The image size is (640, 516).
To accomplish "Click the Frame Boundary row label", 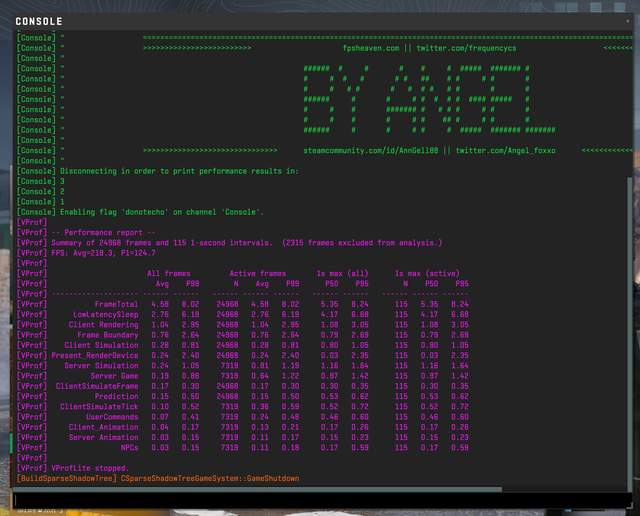I will click(108, 335).
